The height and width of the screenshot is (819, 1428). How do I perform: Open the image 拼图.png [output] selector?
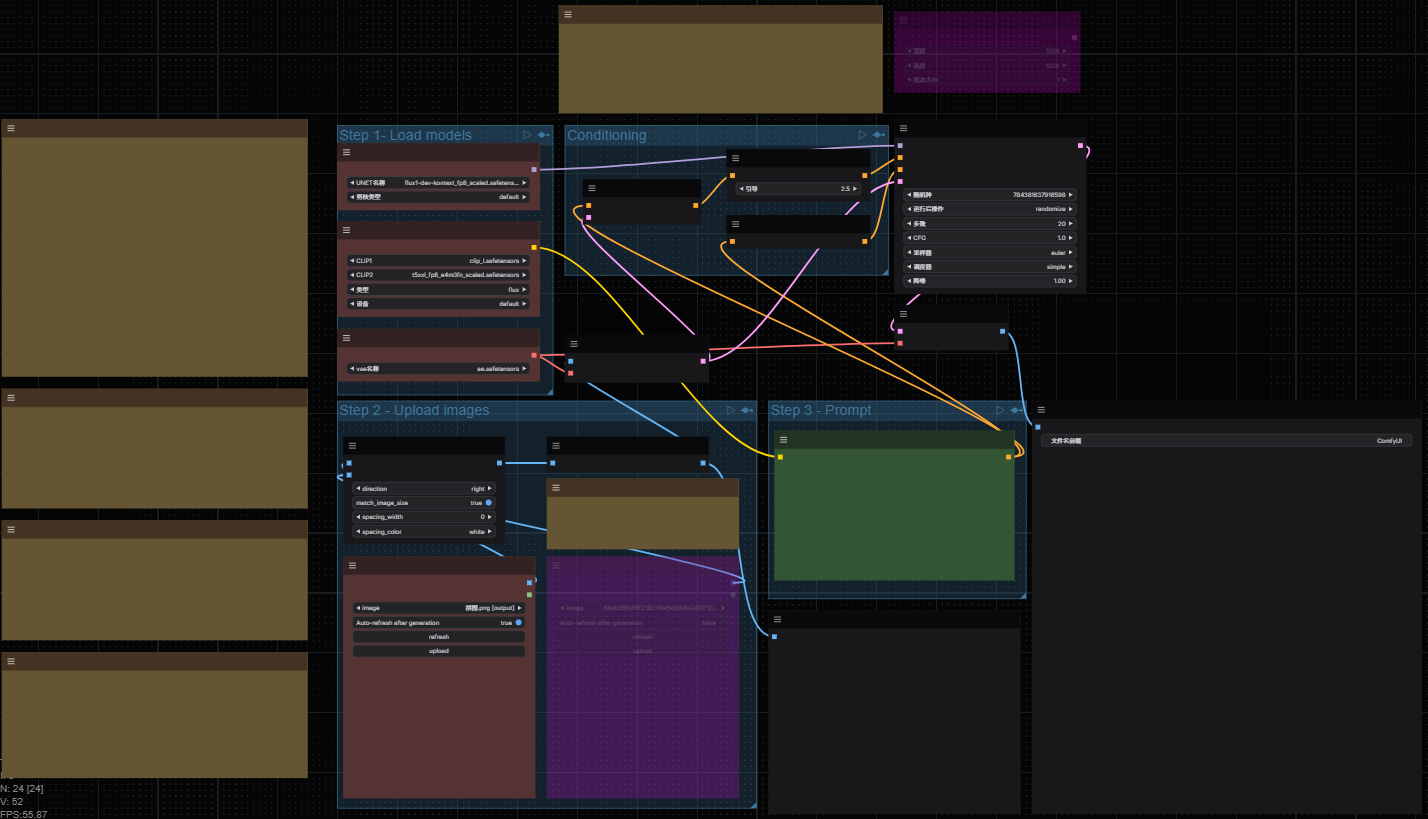[x=439, y=607]
